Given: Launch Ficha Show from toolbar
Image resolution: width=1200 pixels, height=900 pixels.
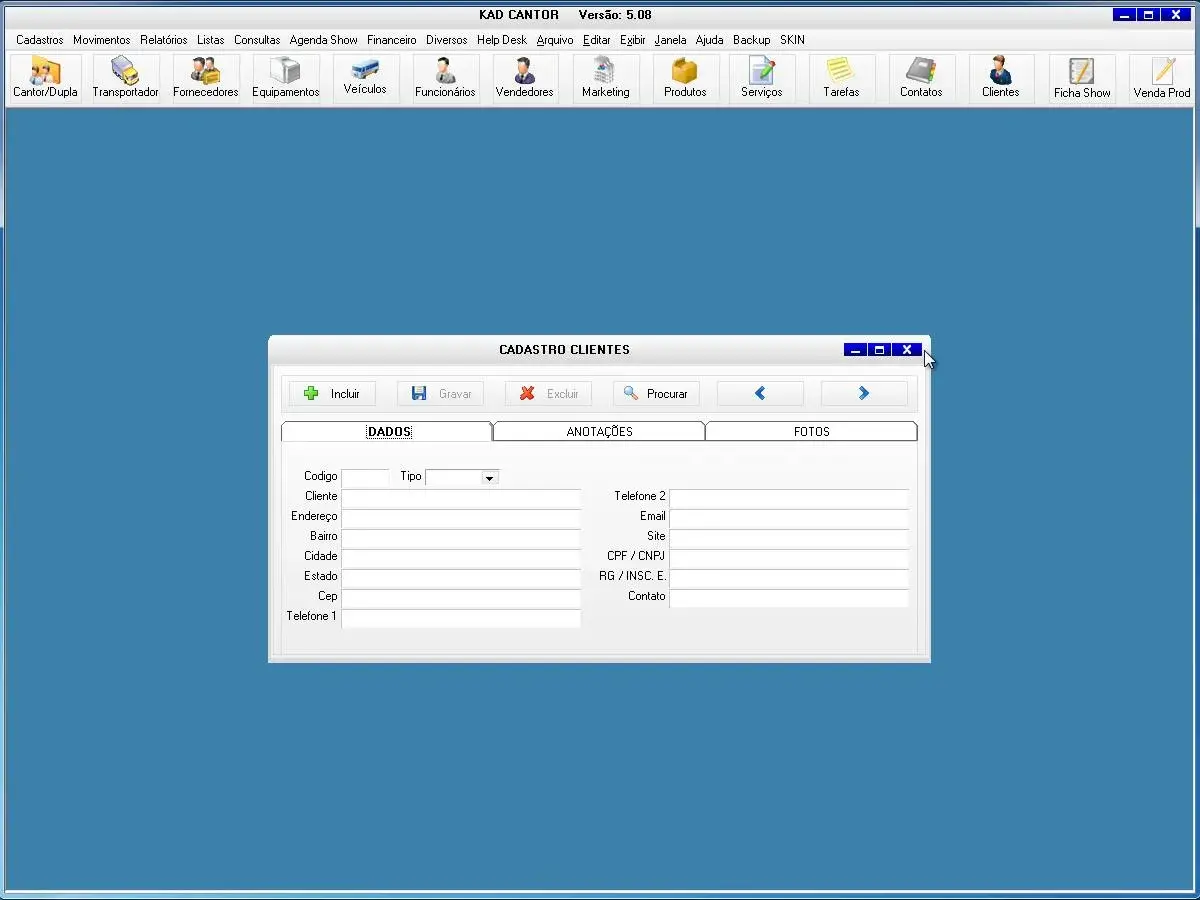Looking at the screenshot, I should (1082, 78).
